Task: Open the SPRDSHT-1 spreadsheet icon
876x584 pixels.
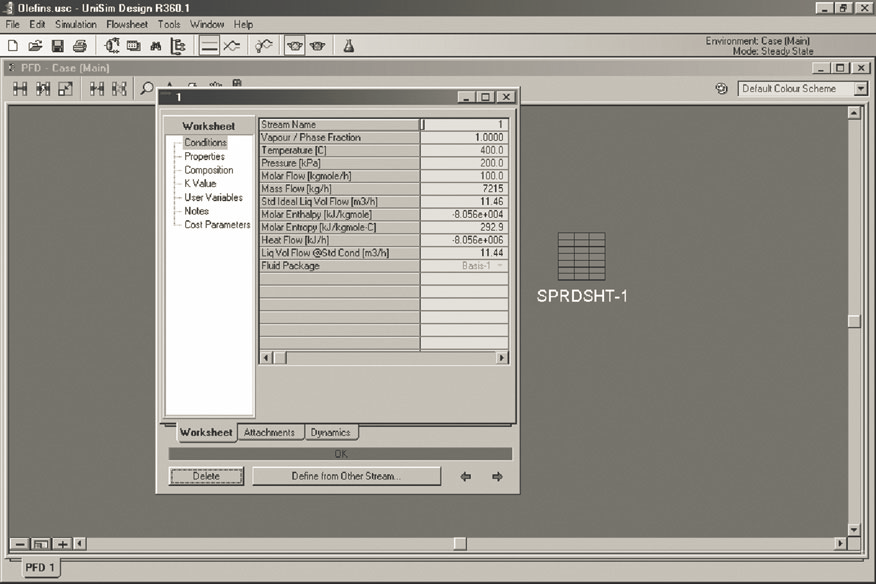Action: click(581, 257)
